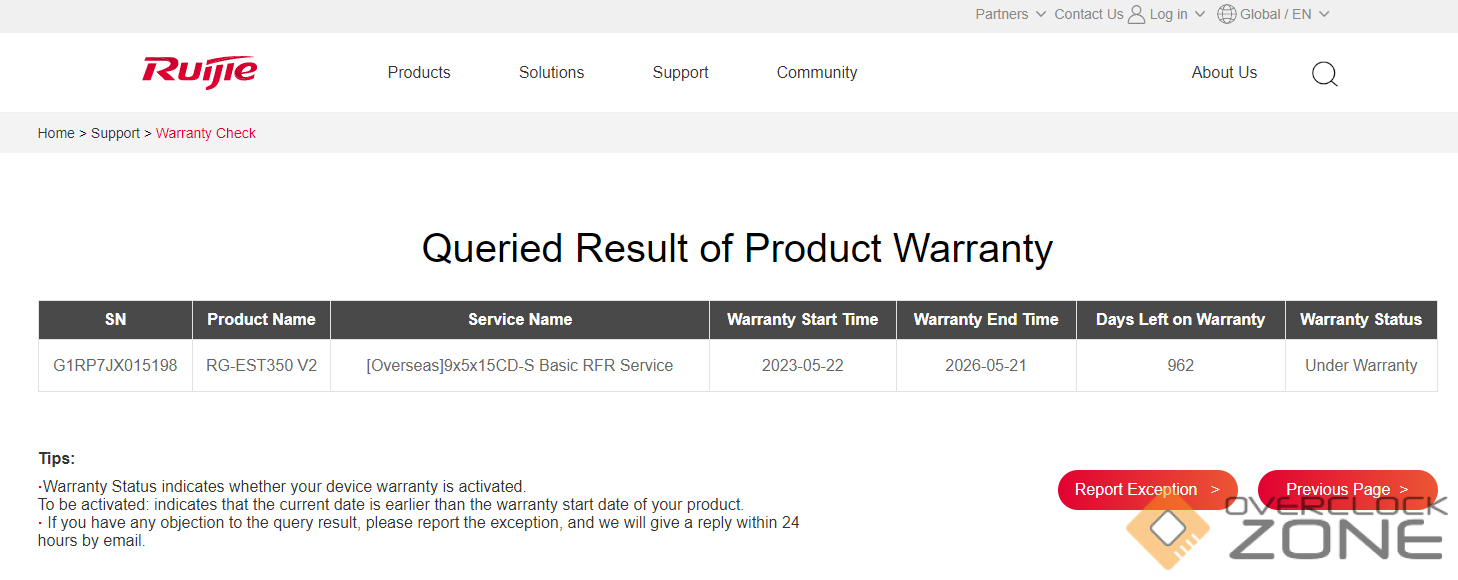Viewport: 1458px width, 580px height.
Task: Expand the Global / EN dropdown arrow
Action: point(1324,14)
